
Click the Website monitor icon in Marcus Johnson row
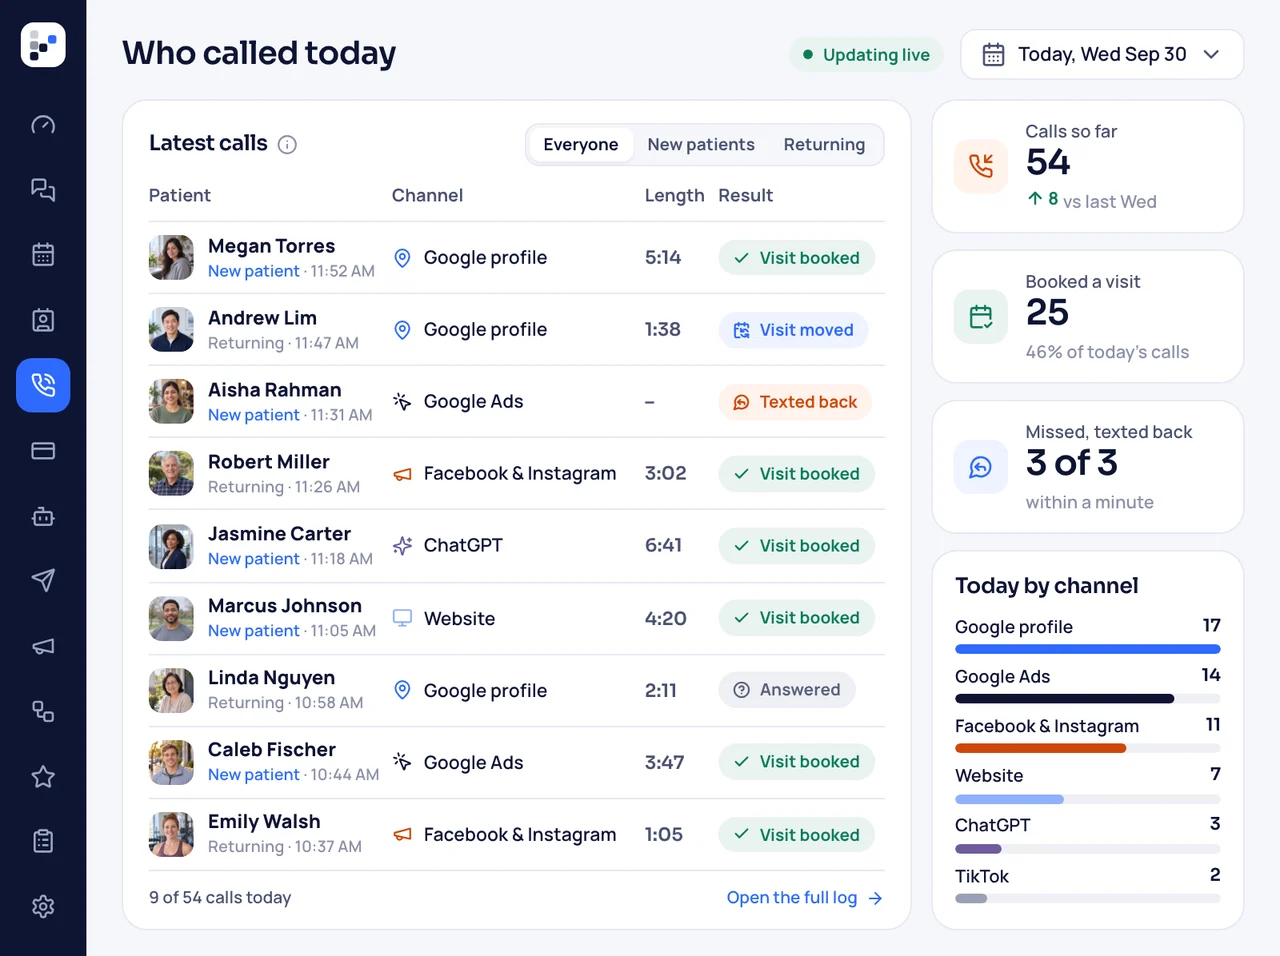402,618
